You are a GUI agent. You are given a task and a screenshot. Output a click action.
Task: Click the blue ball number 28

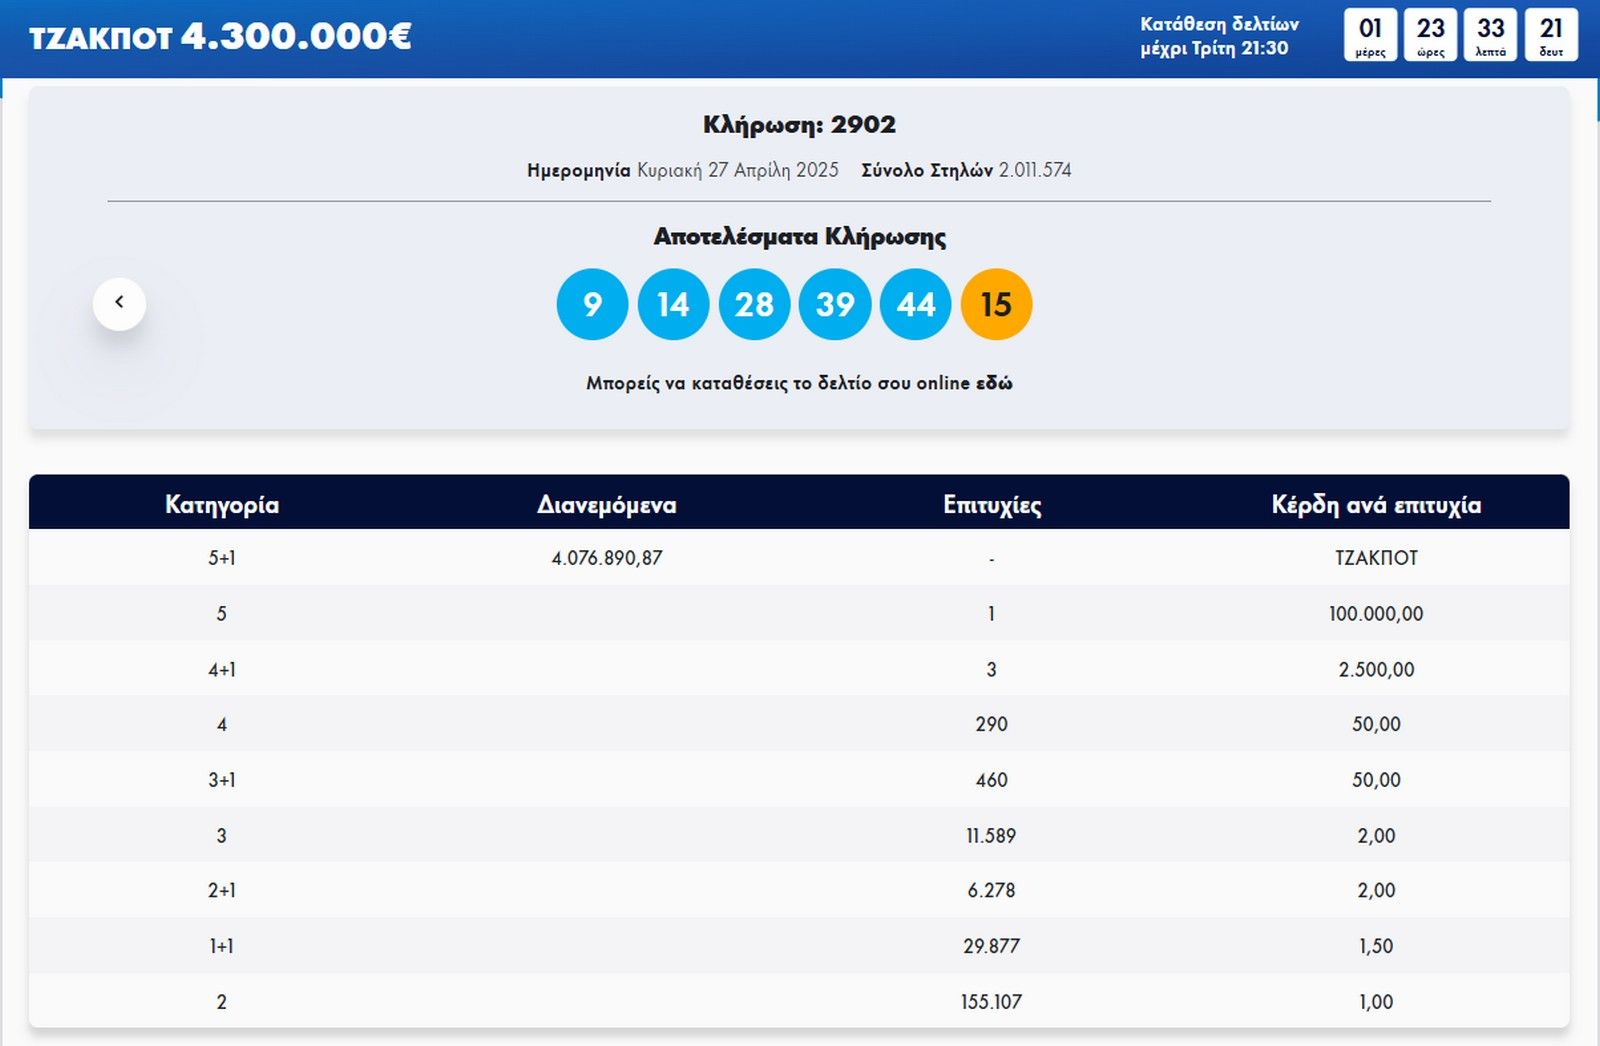coord(754,304)
